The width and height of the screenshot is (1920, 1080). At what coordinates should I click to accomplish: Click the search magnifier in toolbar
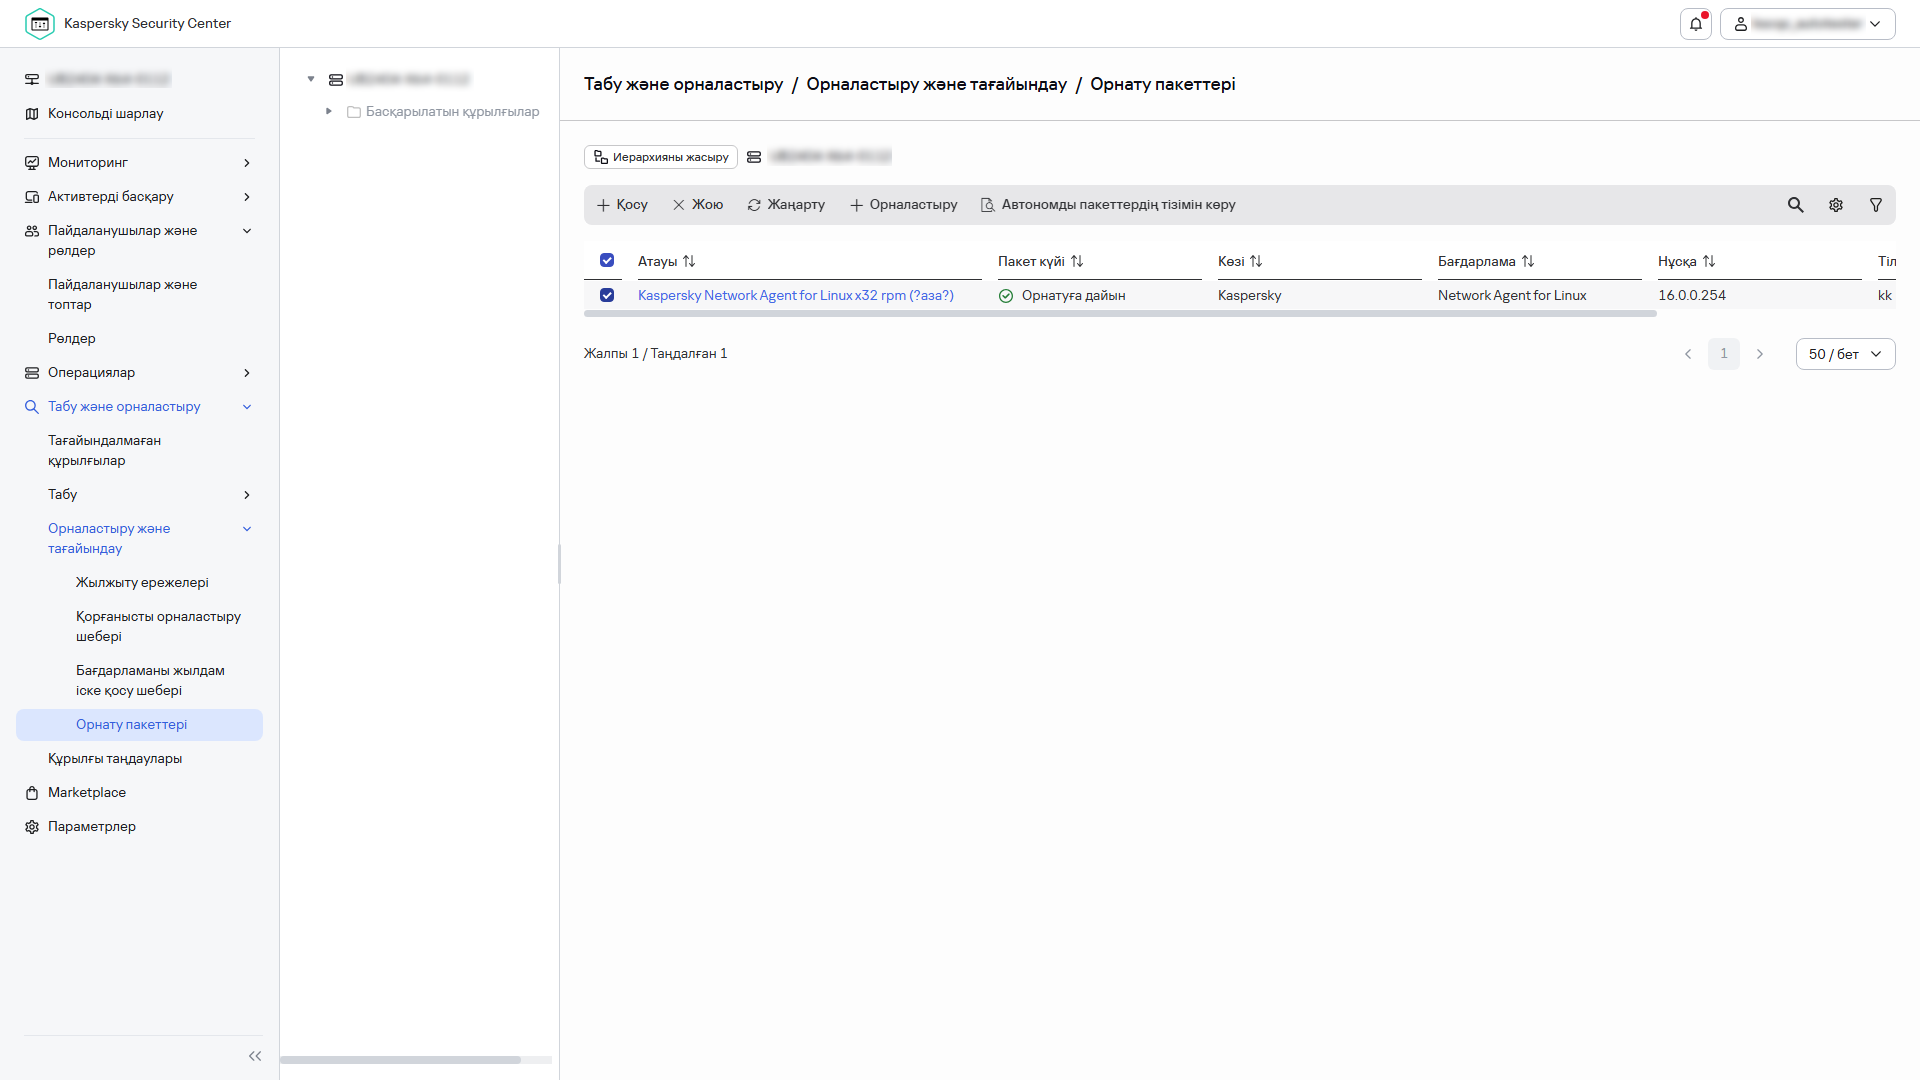[x=1796, y=205]
